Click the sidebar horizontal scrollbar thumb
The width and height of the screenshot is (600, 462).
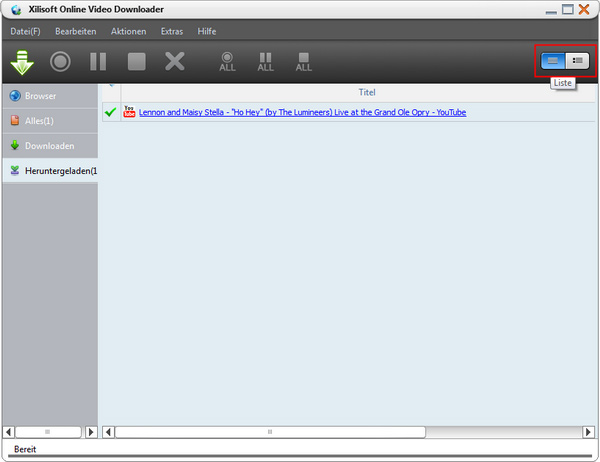tap(48, 432)
